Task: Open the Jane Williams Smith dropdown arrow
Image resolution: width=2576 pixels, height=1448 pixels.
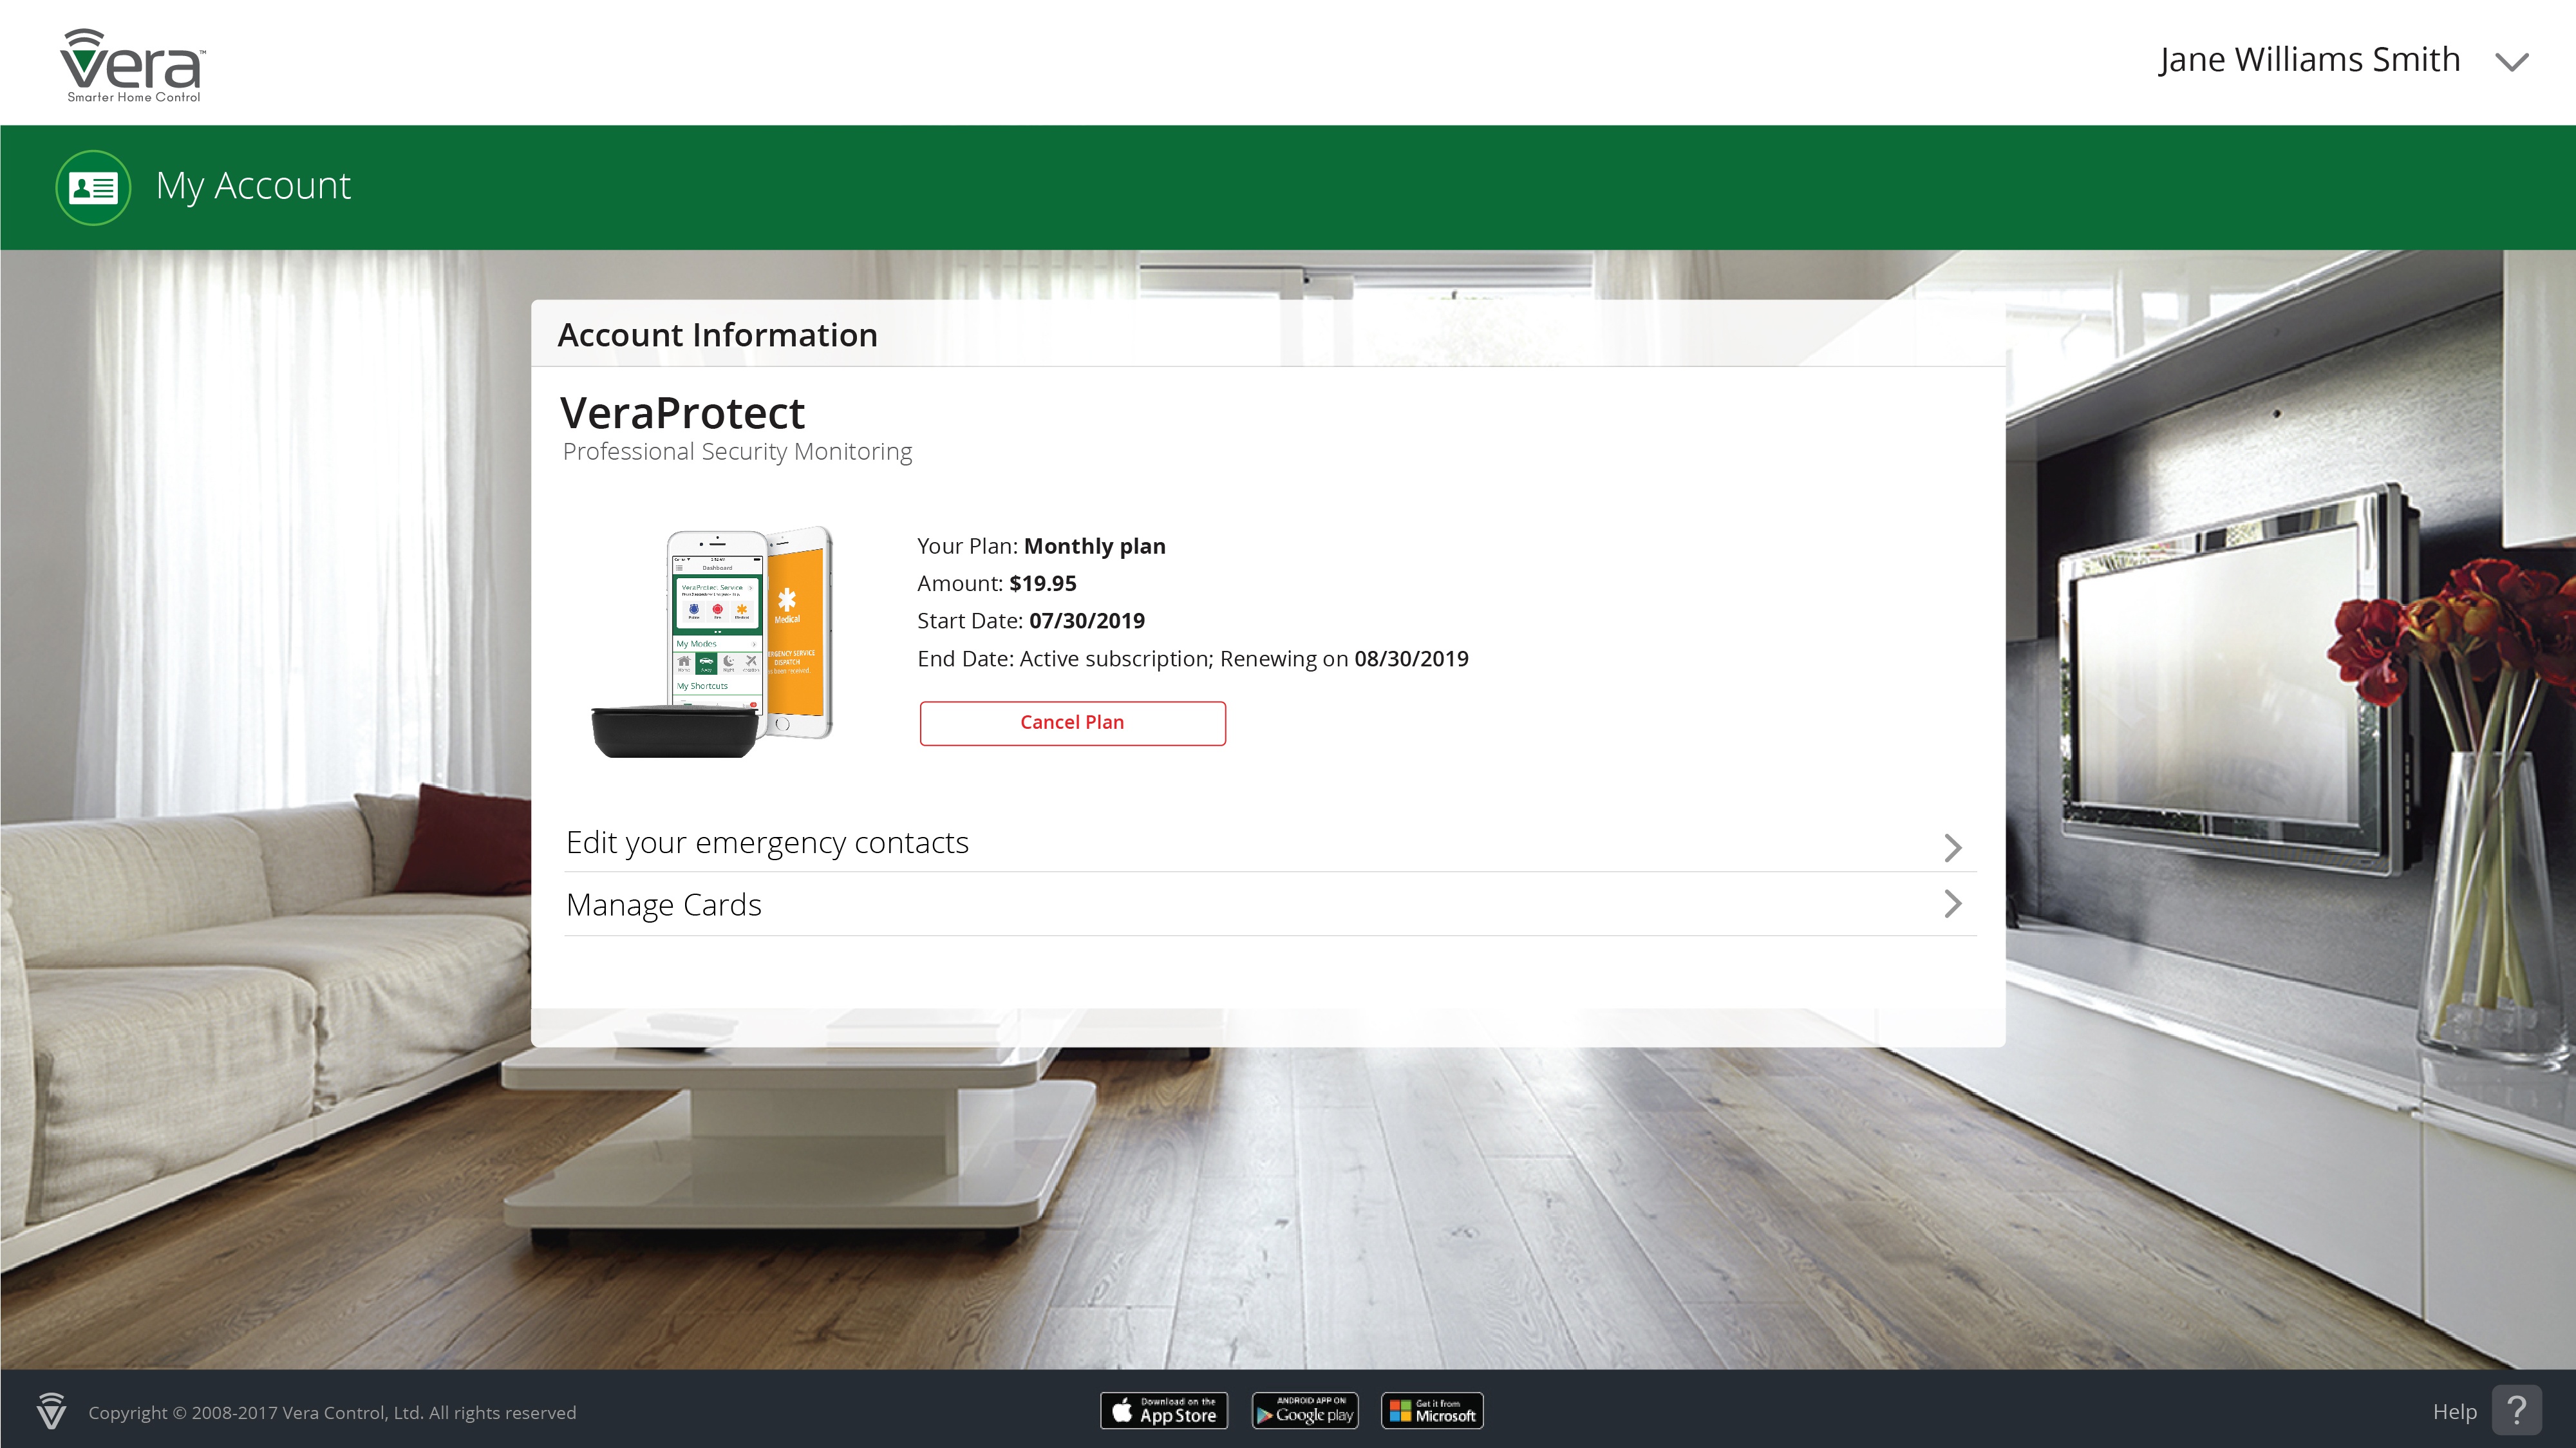Action: coord(2511,62)
